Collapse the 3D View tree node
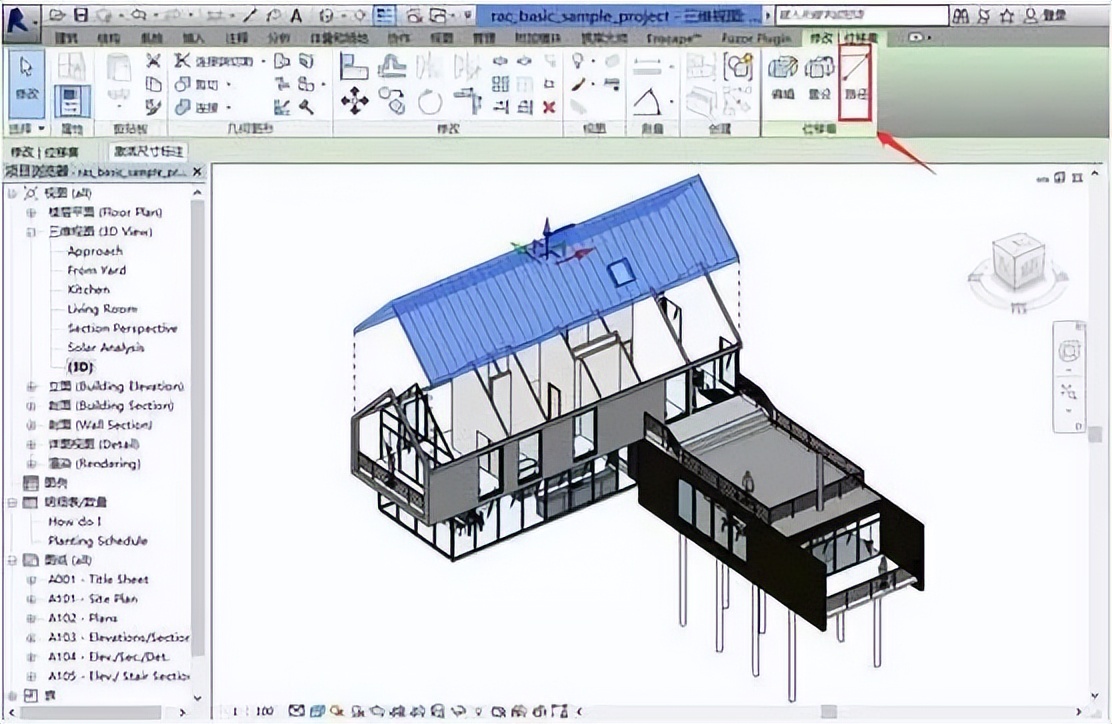This screenshot has height=724, width=1112. pyautogui.click(x=31, y=231)
